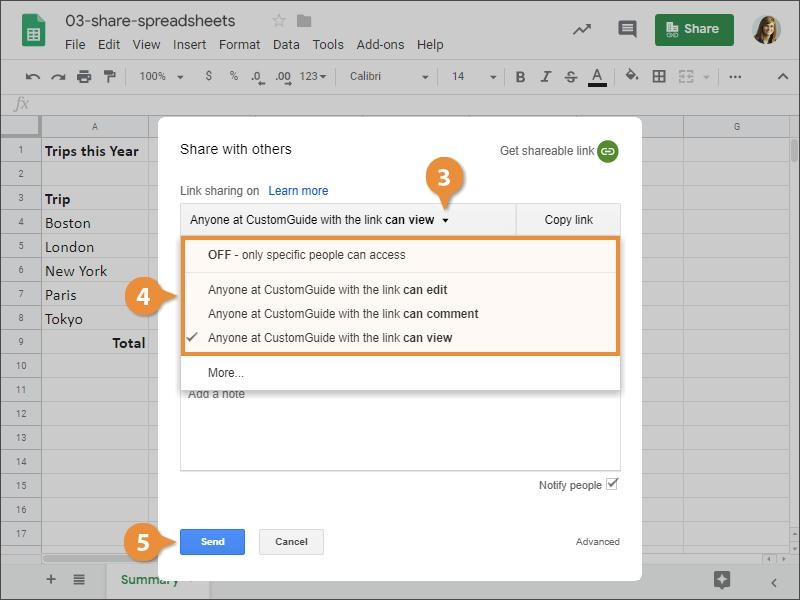Click the Explore icon
The height and width of the screenshot is (600, 800).
point(721,580)
